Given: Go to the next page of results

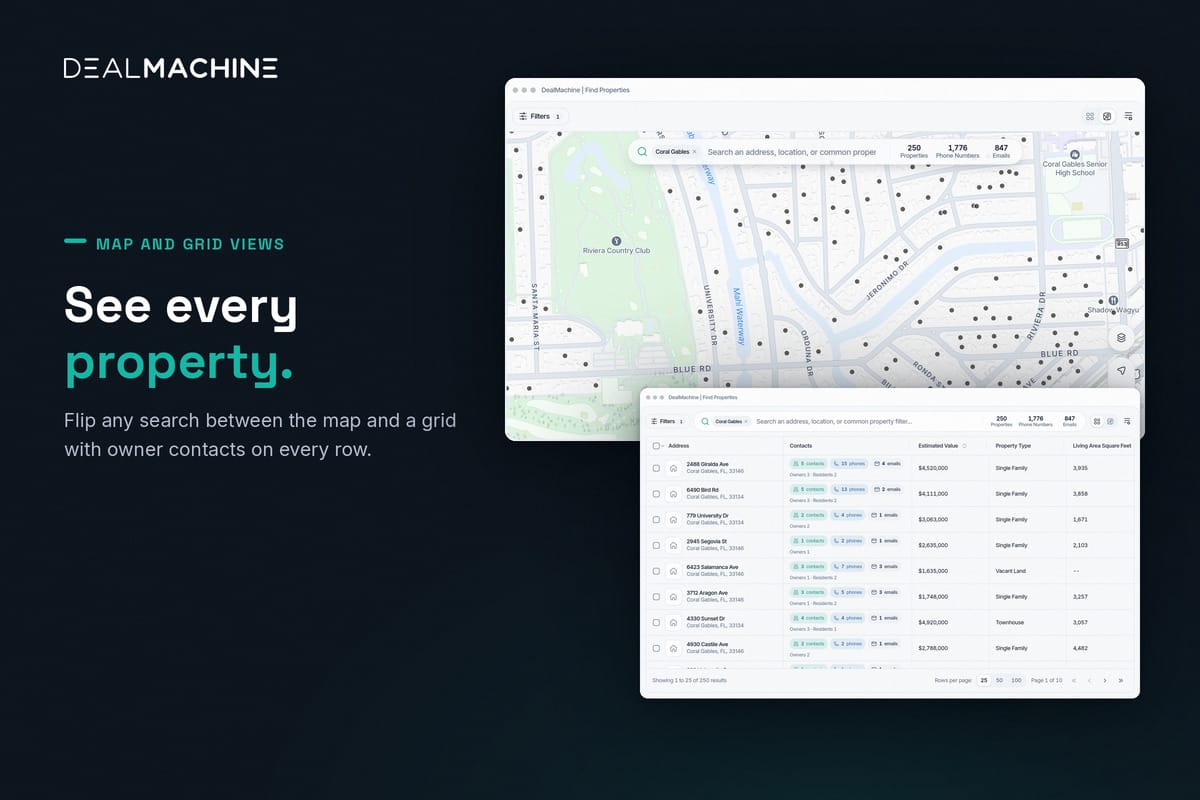Looking at the screenshot, I should click(x=1105, y=680).
